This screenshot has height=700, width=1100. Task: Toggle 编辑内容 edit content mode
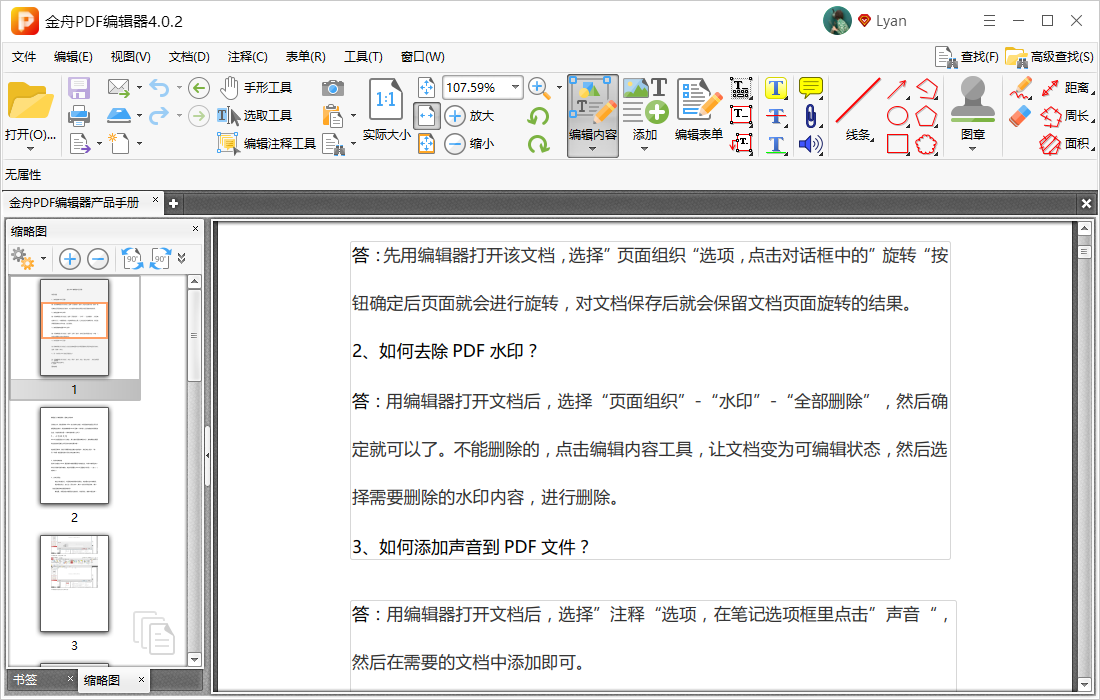point(590,110)
